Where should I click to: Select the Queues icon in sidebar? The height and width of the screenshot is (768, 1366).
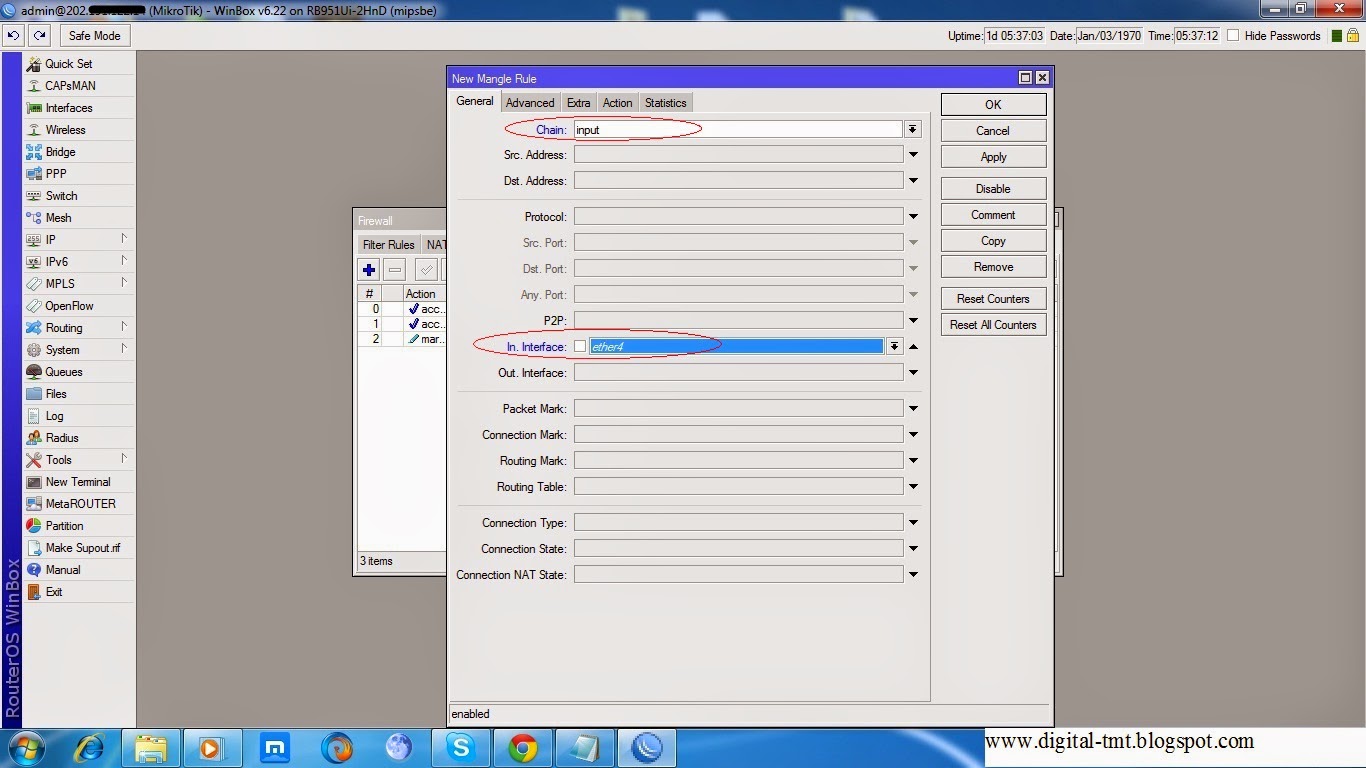[x=34, y=372]
